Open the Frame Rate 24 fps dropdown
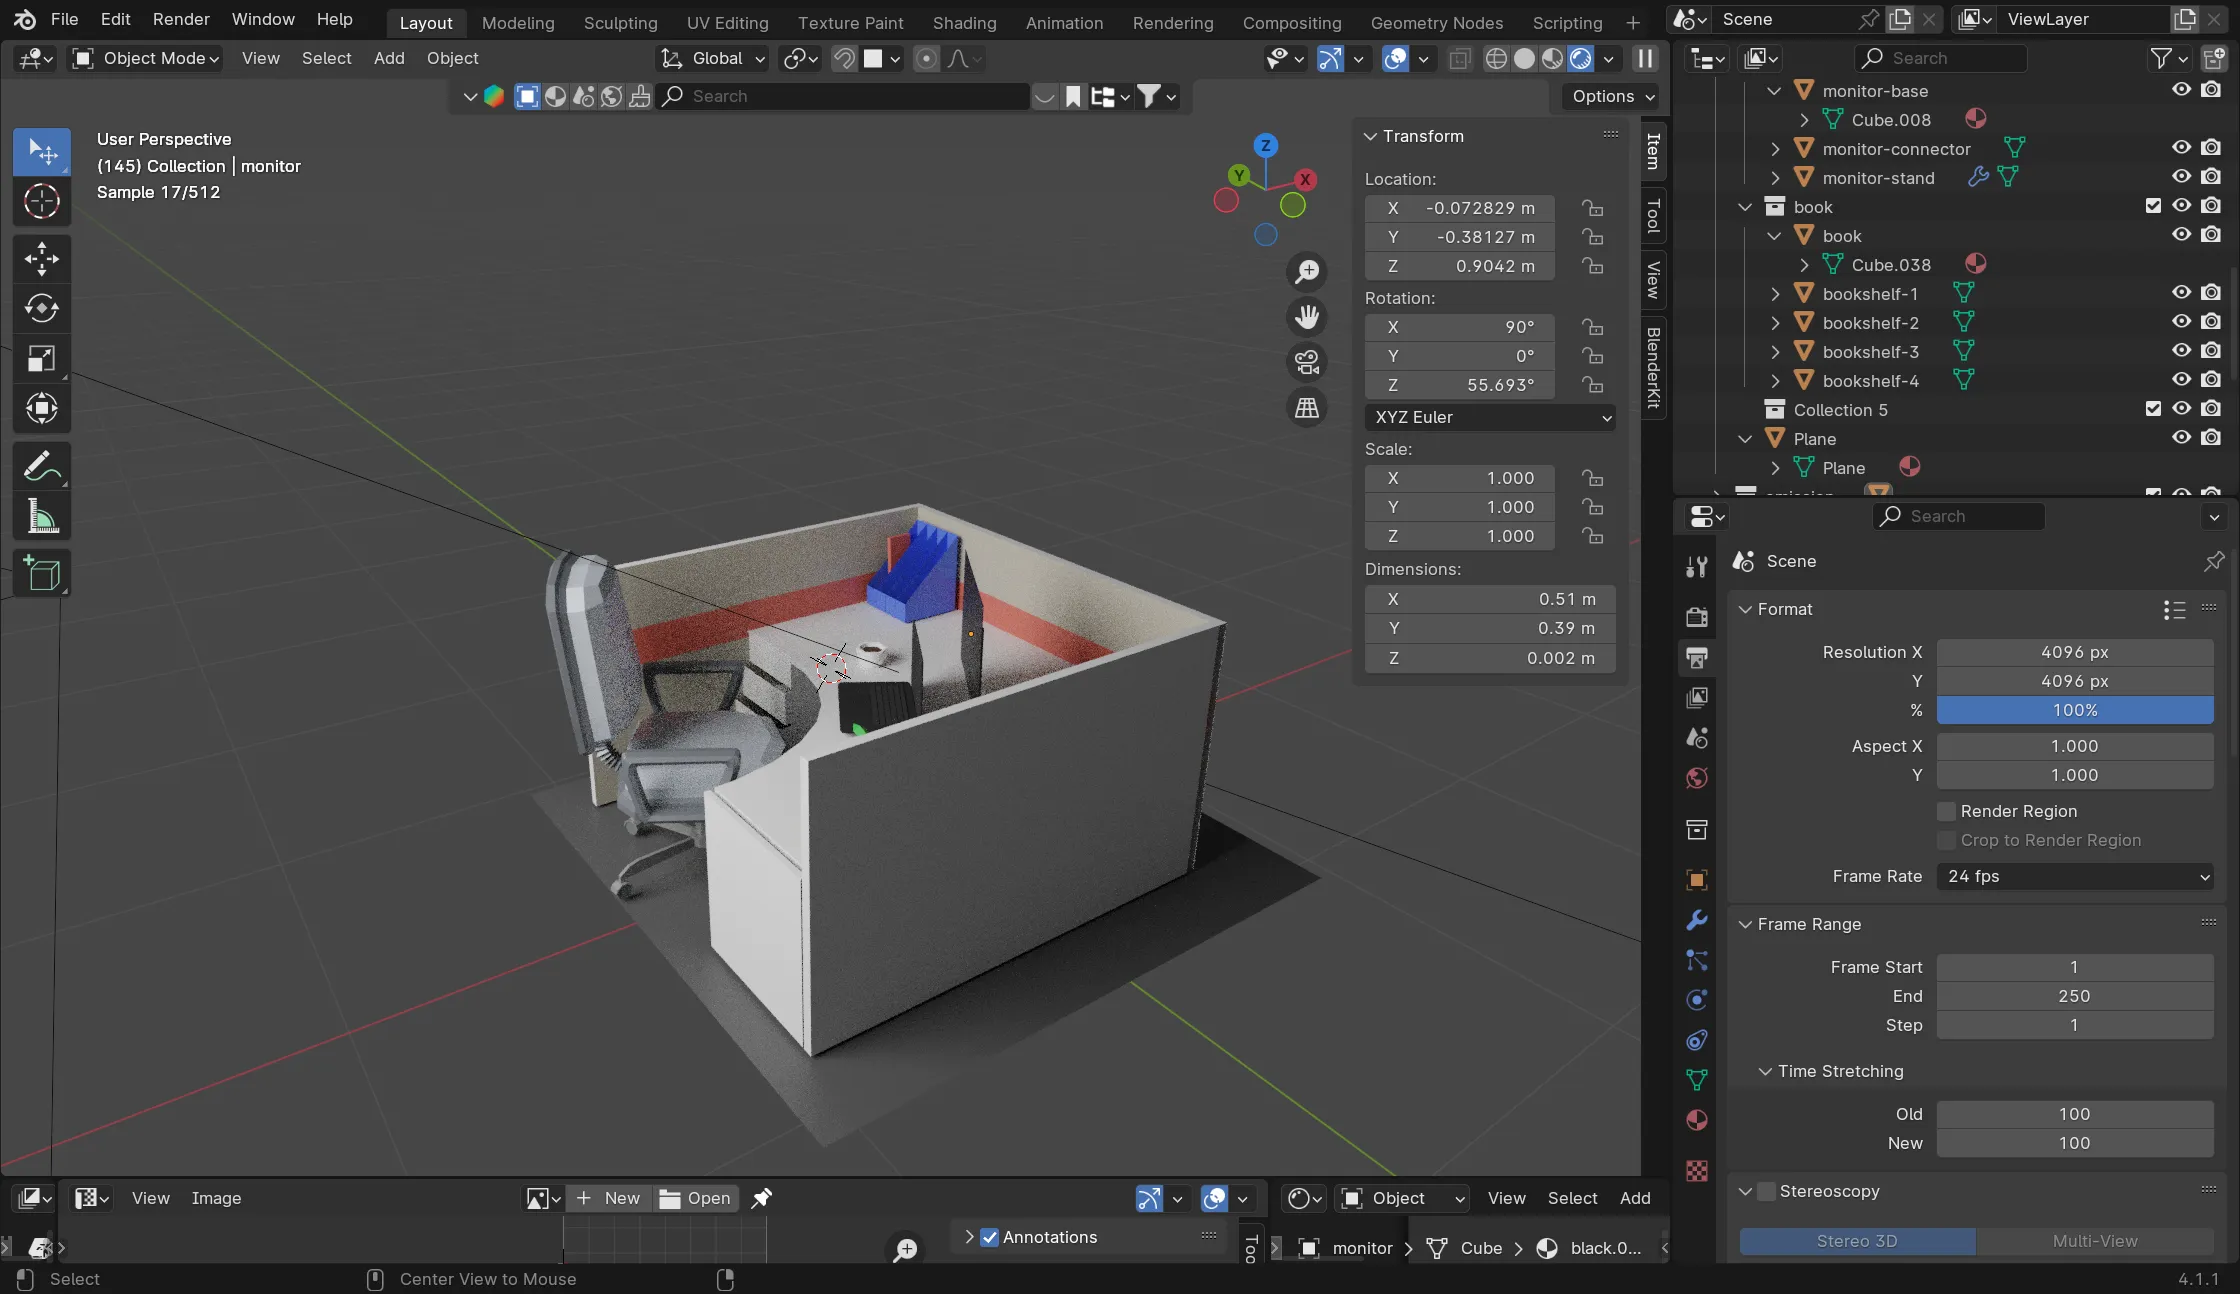Screen dimensions: 2240x1294 tap(2075, 876)
